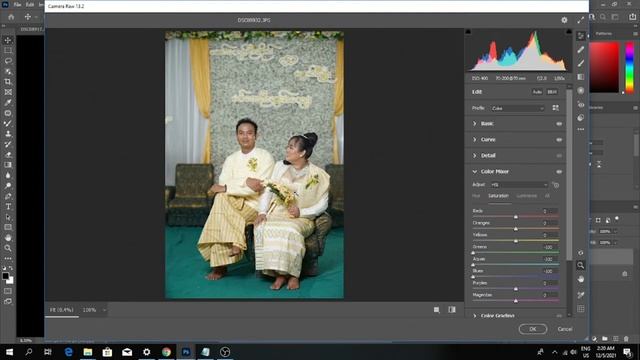This screenshot has height=360, width=640.
Task: Select the Gradient tool
Action: (8, 165)
